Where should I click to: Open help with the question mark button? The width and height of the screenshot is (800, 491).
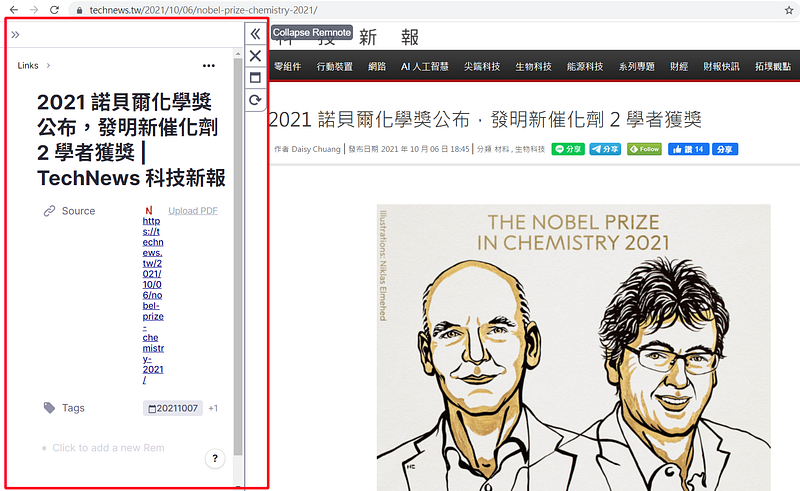click(215, 458)
